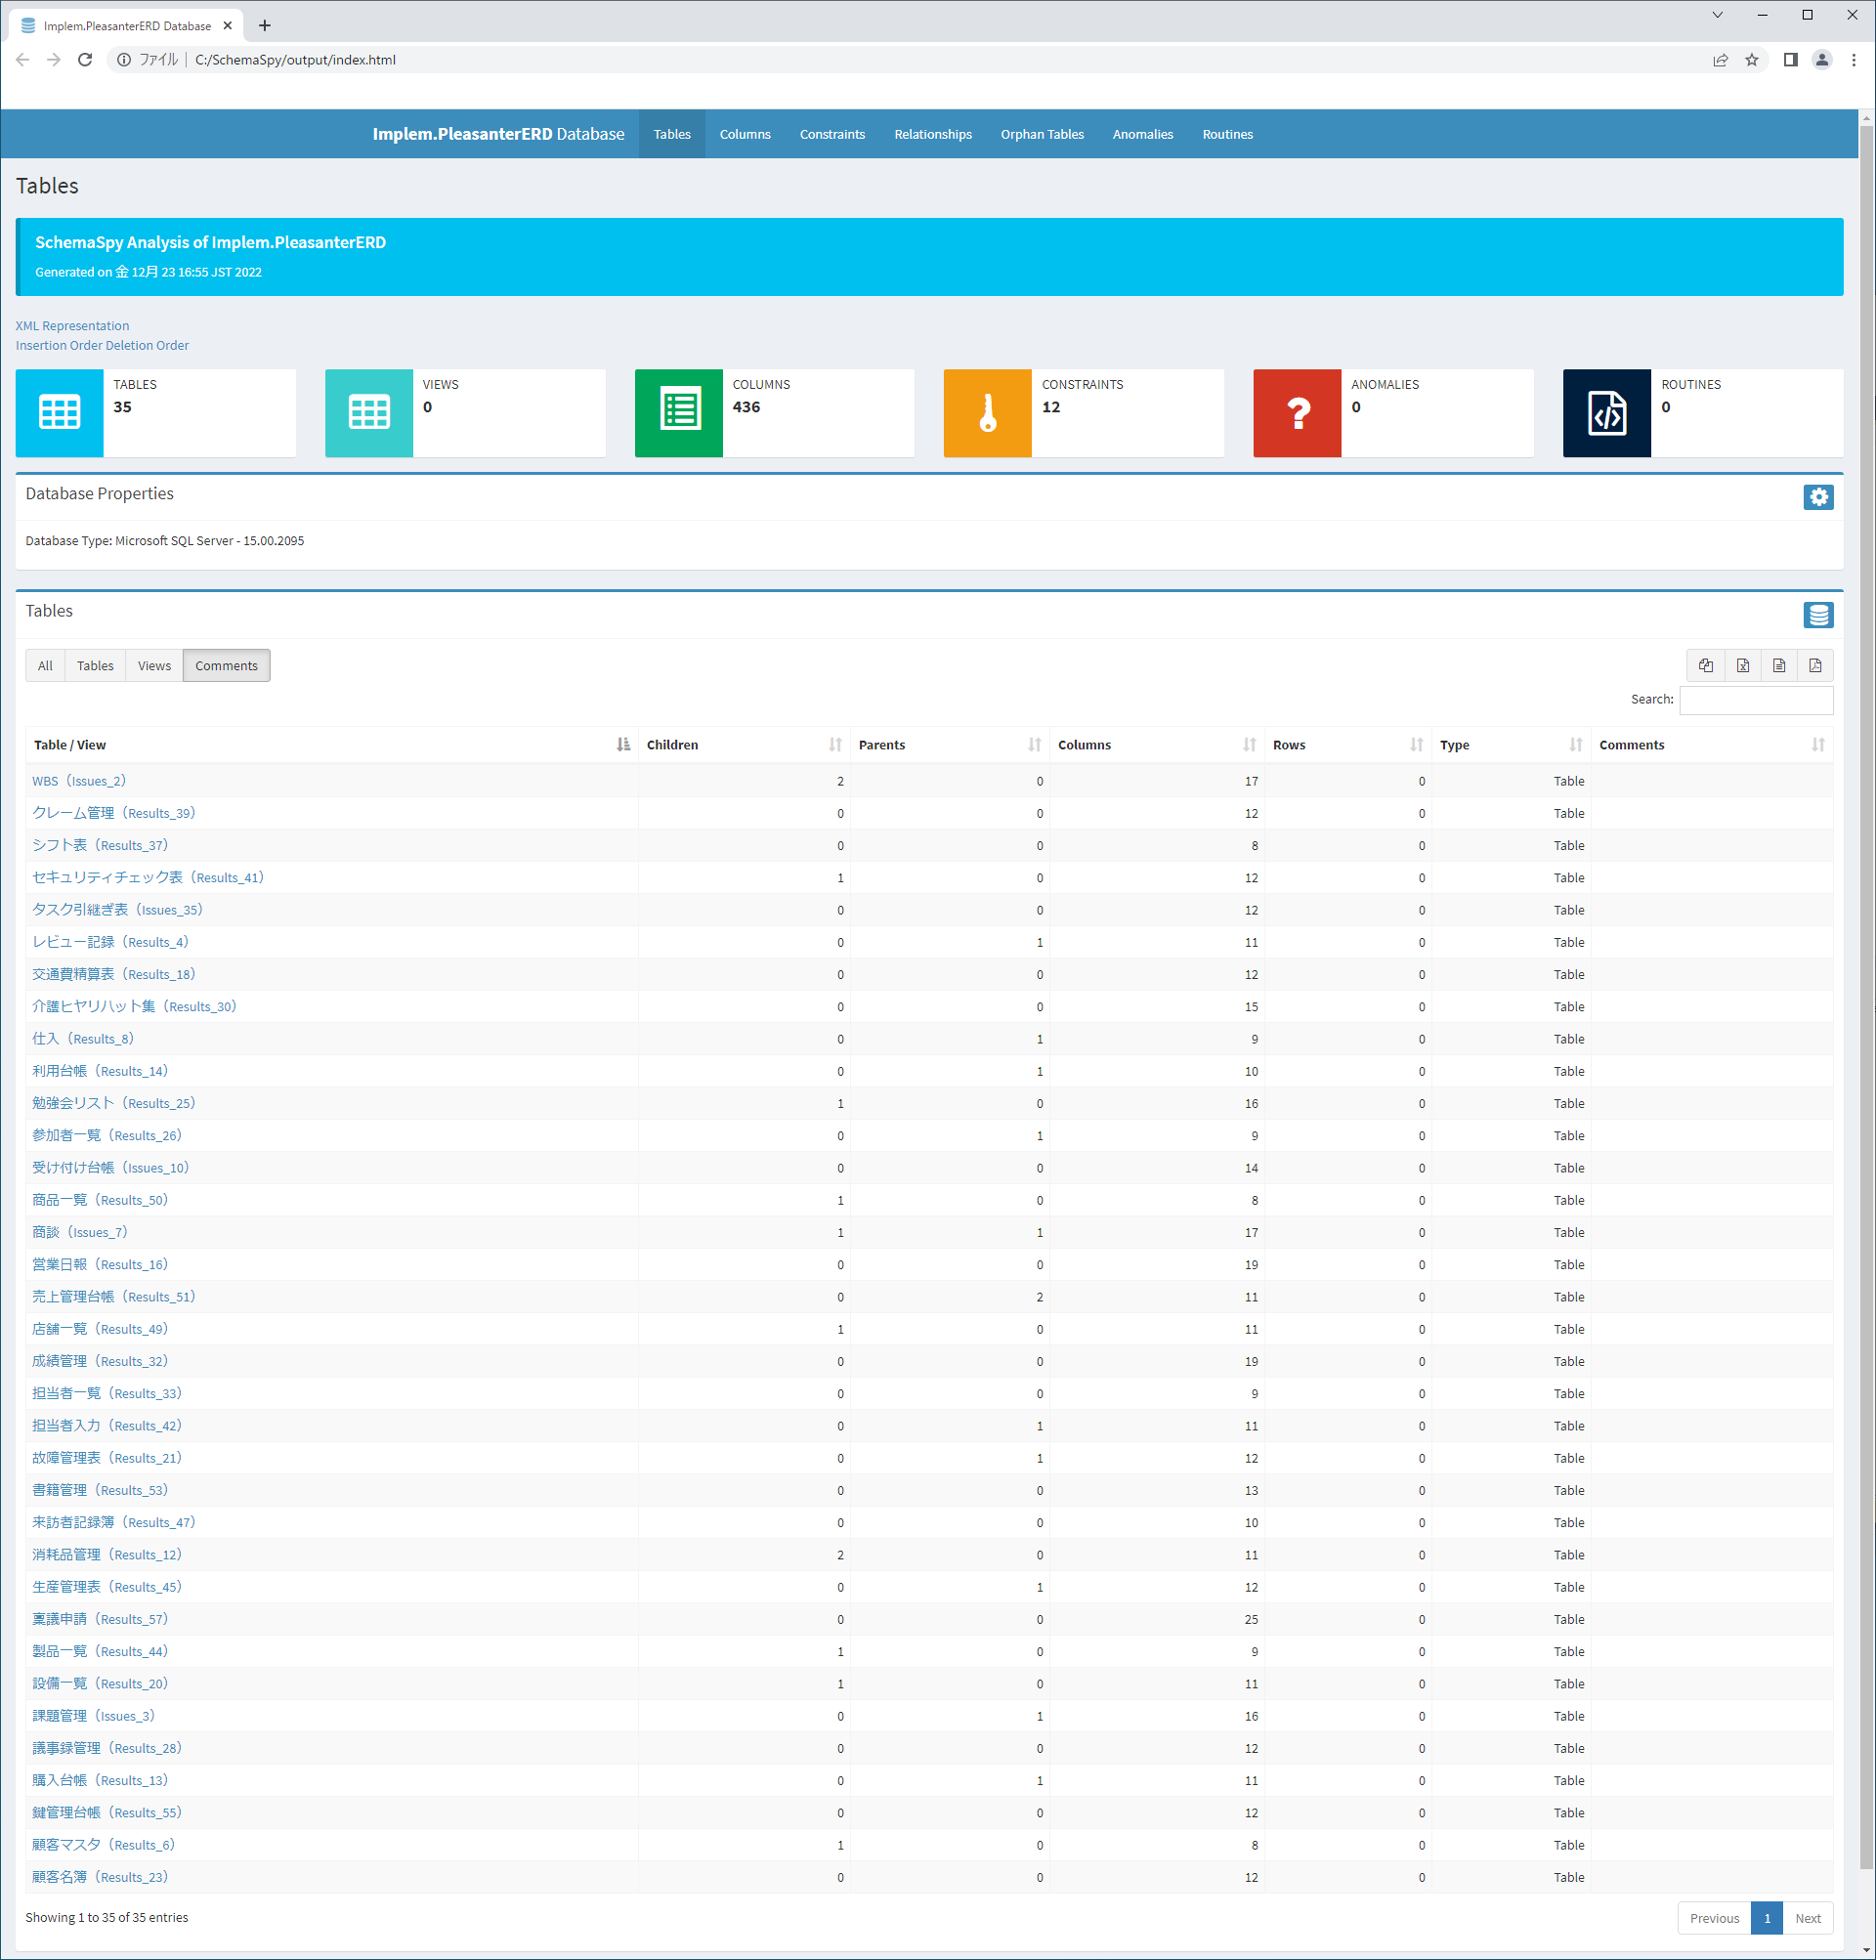Click the copy-to-clipboard export icon
Viewport: 1876px width, 1960px height.
click(x=1705, y=665)
